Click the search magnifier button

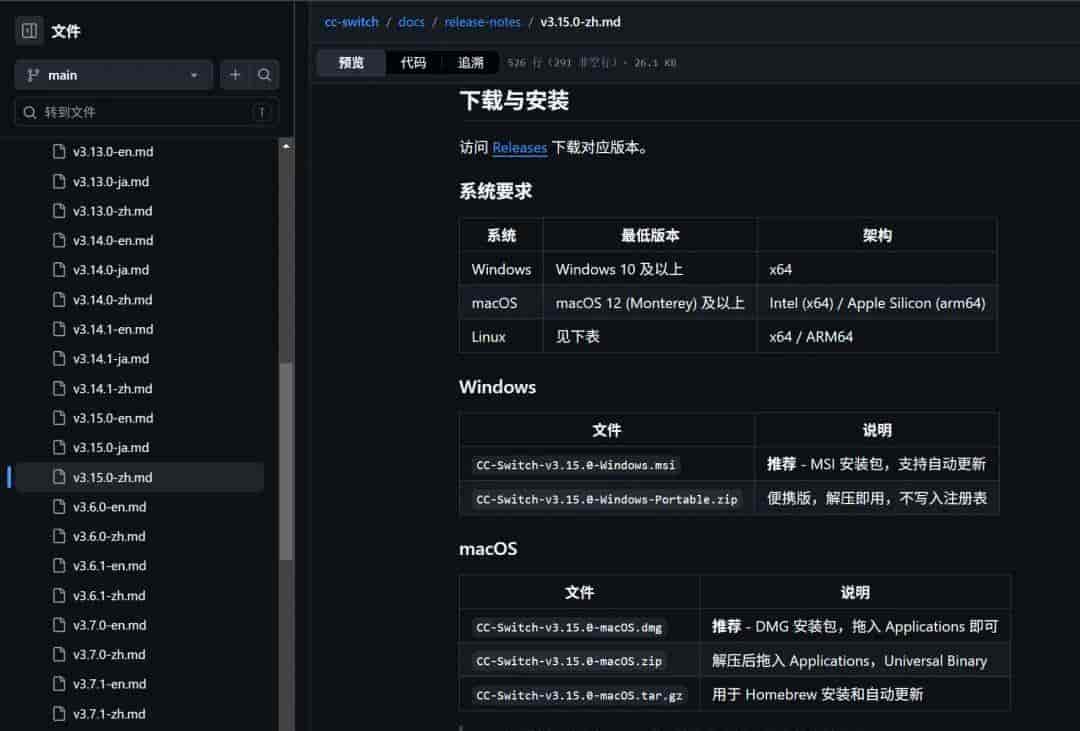click(x=264, y=74)
